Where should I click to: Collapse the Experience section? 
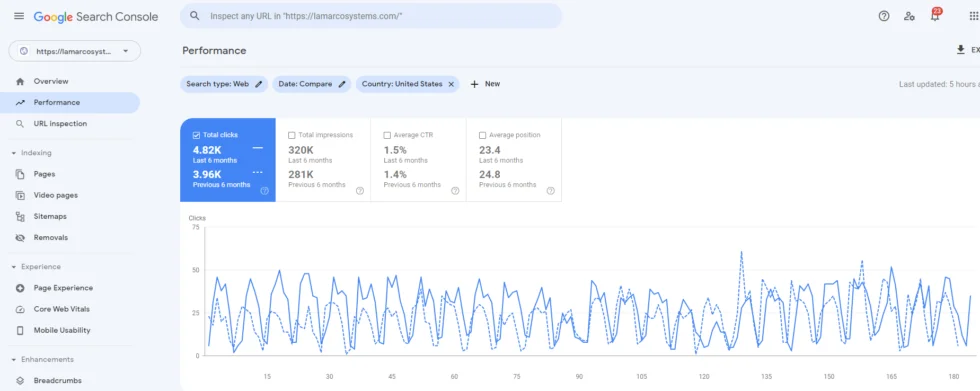(x=14, y=267)
